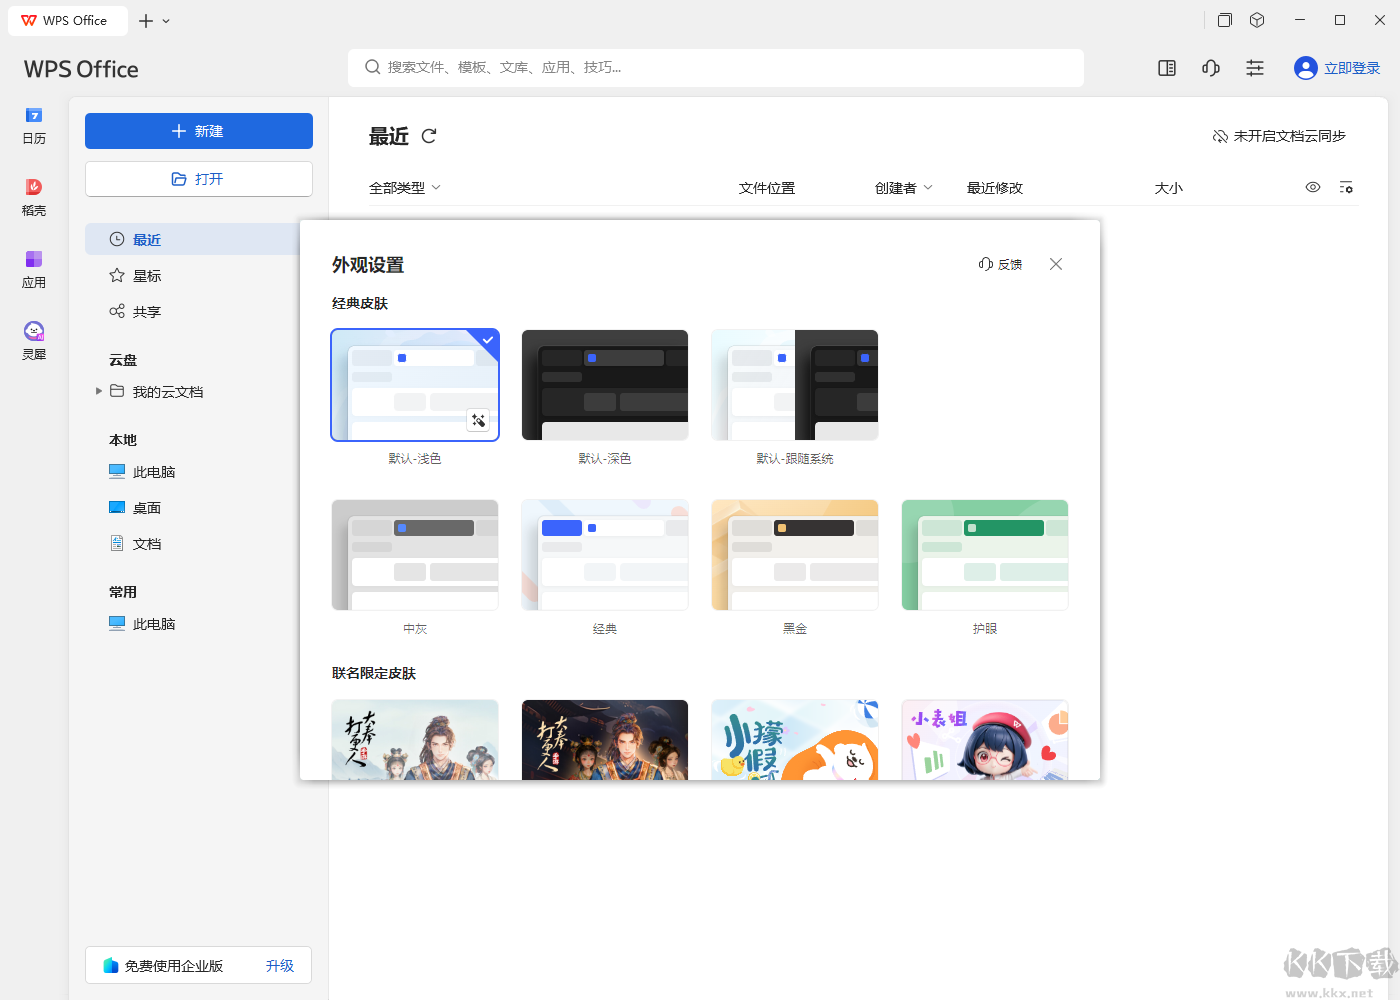This screenshot has height=1000, width=1400.
Task: Click the list filter settings icon
Action: (1346, 188)
